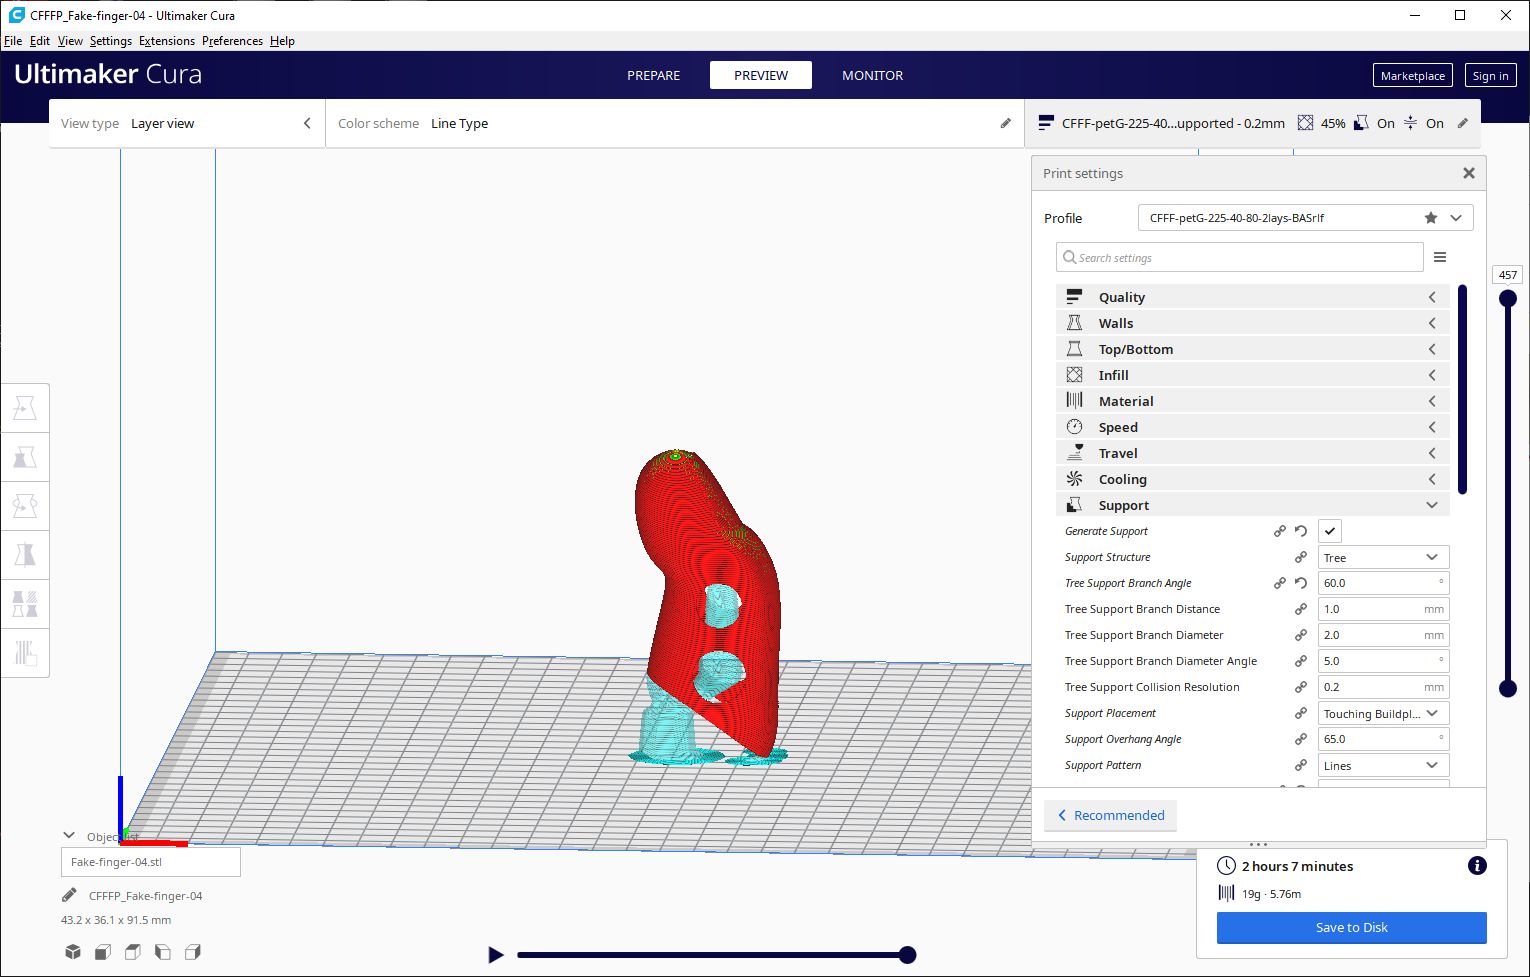Click Save to Disk
The image size is (1530, 977).
[x=1352, y=927]
